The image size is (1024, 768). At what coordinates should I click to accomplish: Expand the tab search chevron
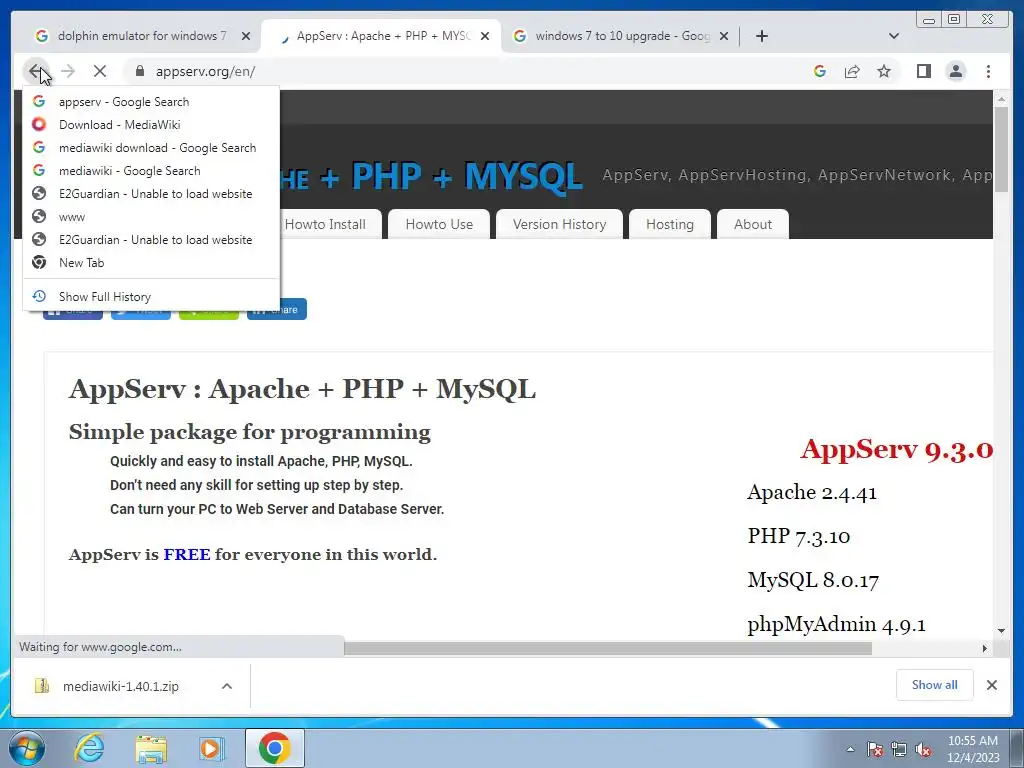[x=894, y=36]
